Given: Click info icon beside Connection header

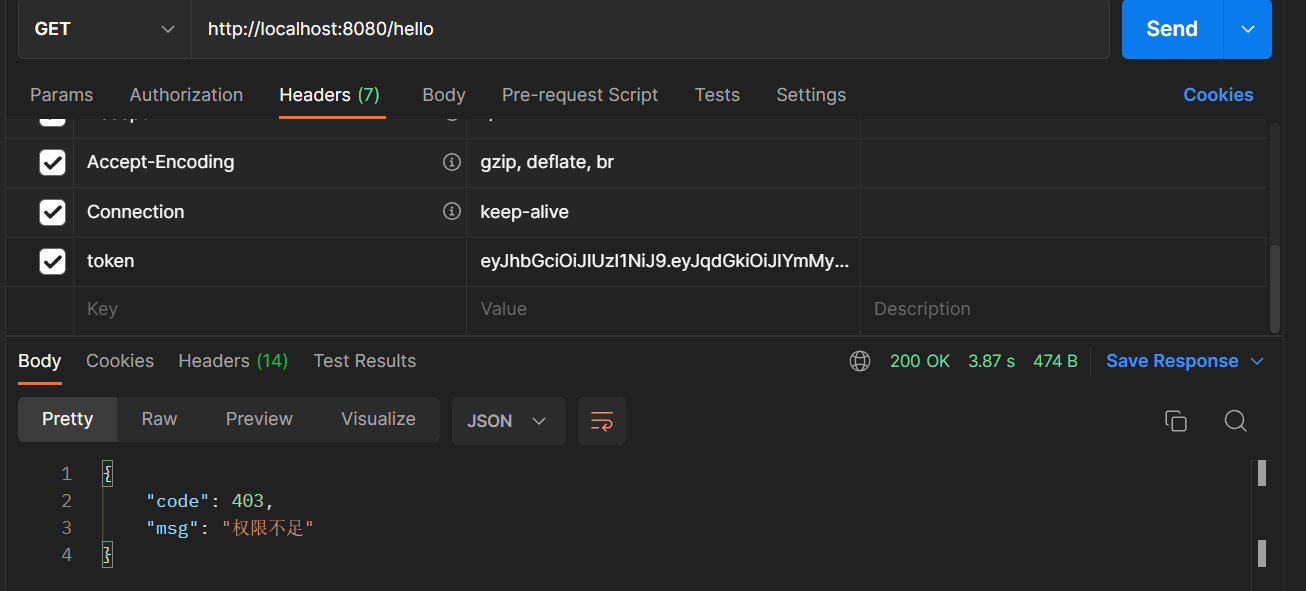Looking at the screenshot, I should tap(452, 212).
